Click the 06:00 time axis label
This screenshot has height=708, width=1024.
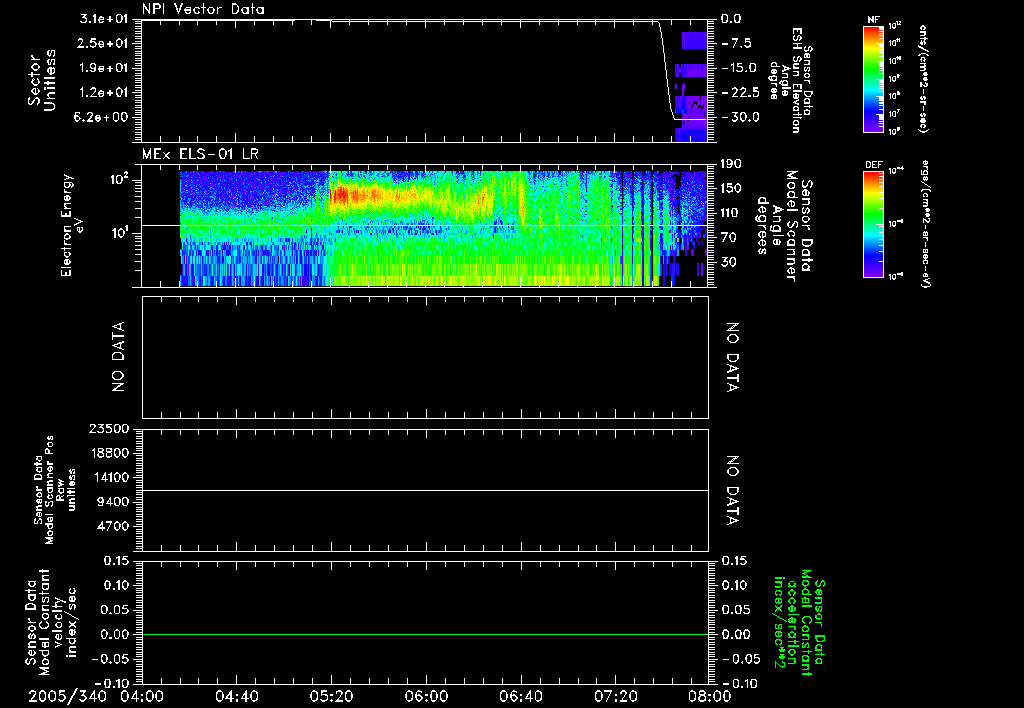coord(426,696)
